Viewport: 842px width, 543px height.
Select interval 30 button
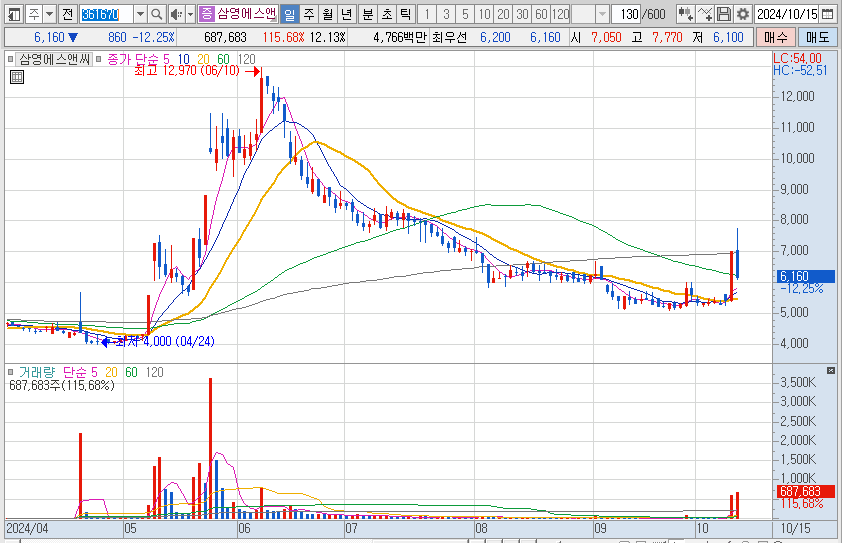click(x=522, y=14)
